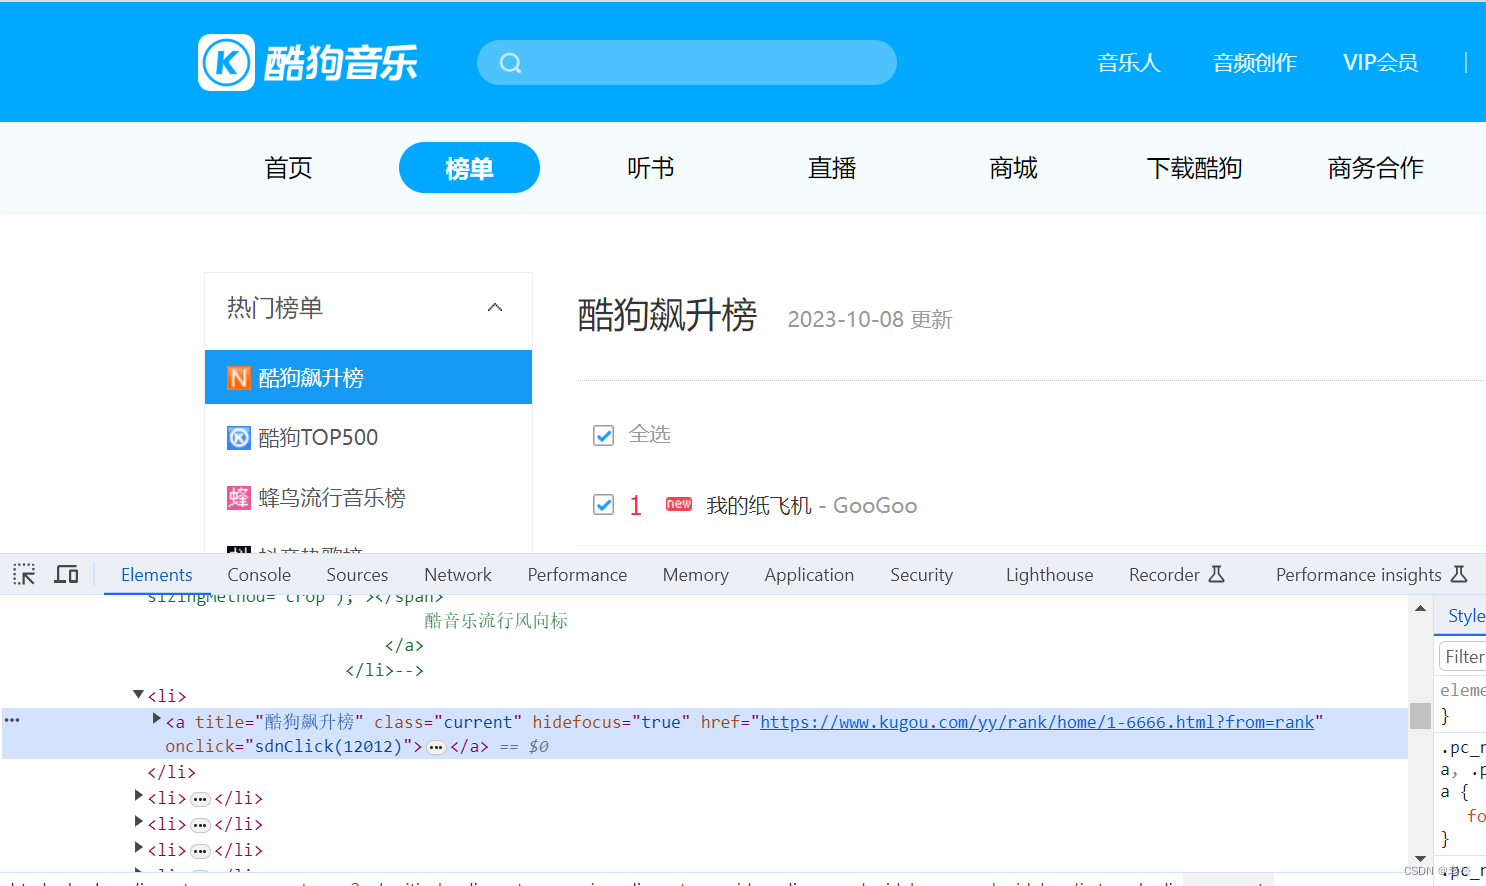This screenshot has height=886, width=1486.
Task: Go to 首页 in site navigation
Action: [x=289, y=168]
